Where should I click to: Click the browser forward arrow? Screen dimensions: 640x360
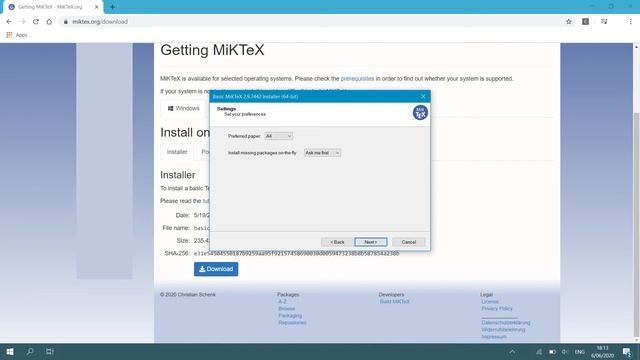pos(22,22)
